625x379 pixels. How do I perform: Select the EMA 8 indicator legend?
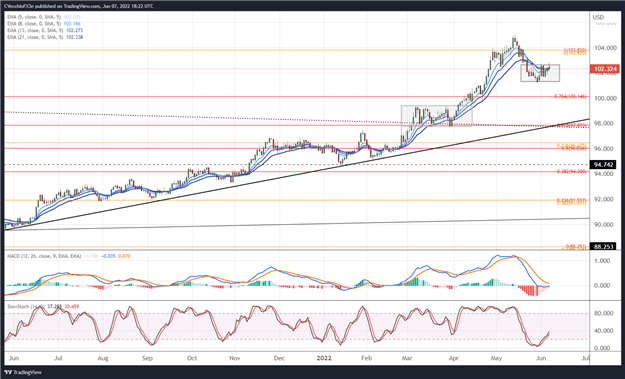click(44, 24)
